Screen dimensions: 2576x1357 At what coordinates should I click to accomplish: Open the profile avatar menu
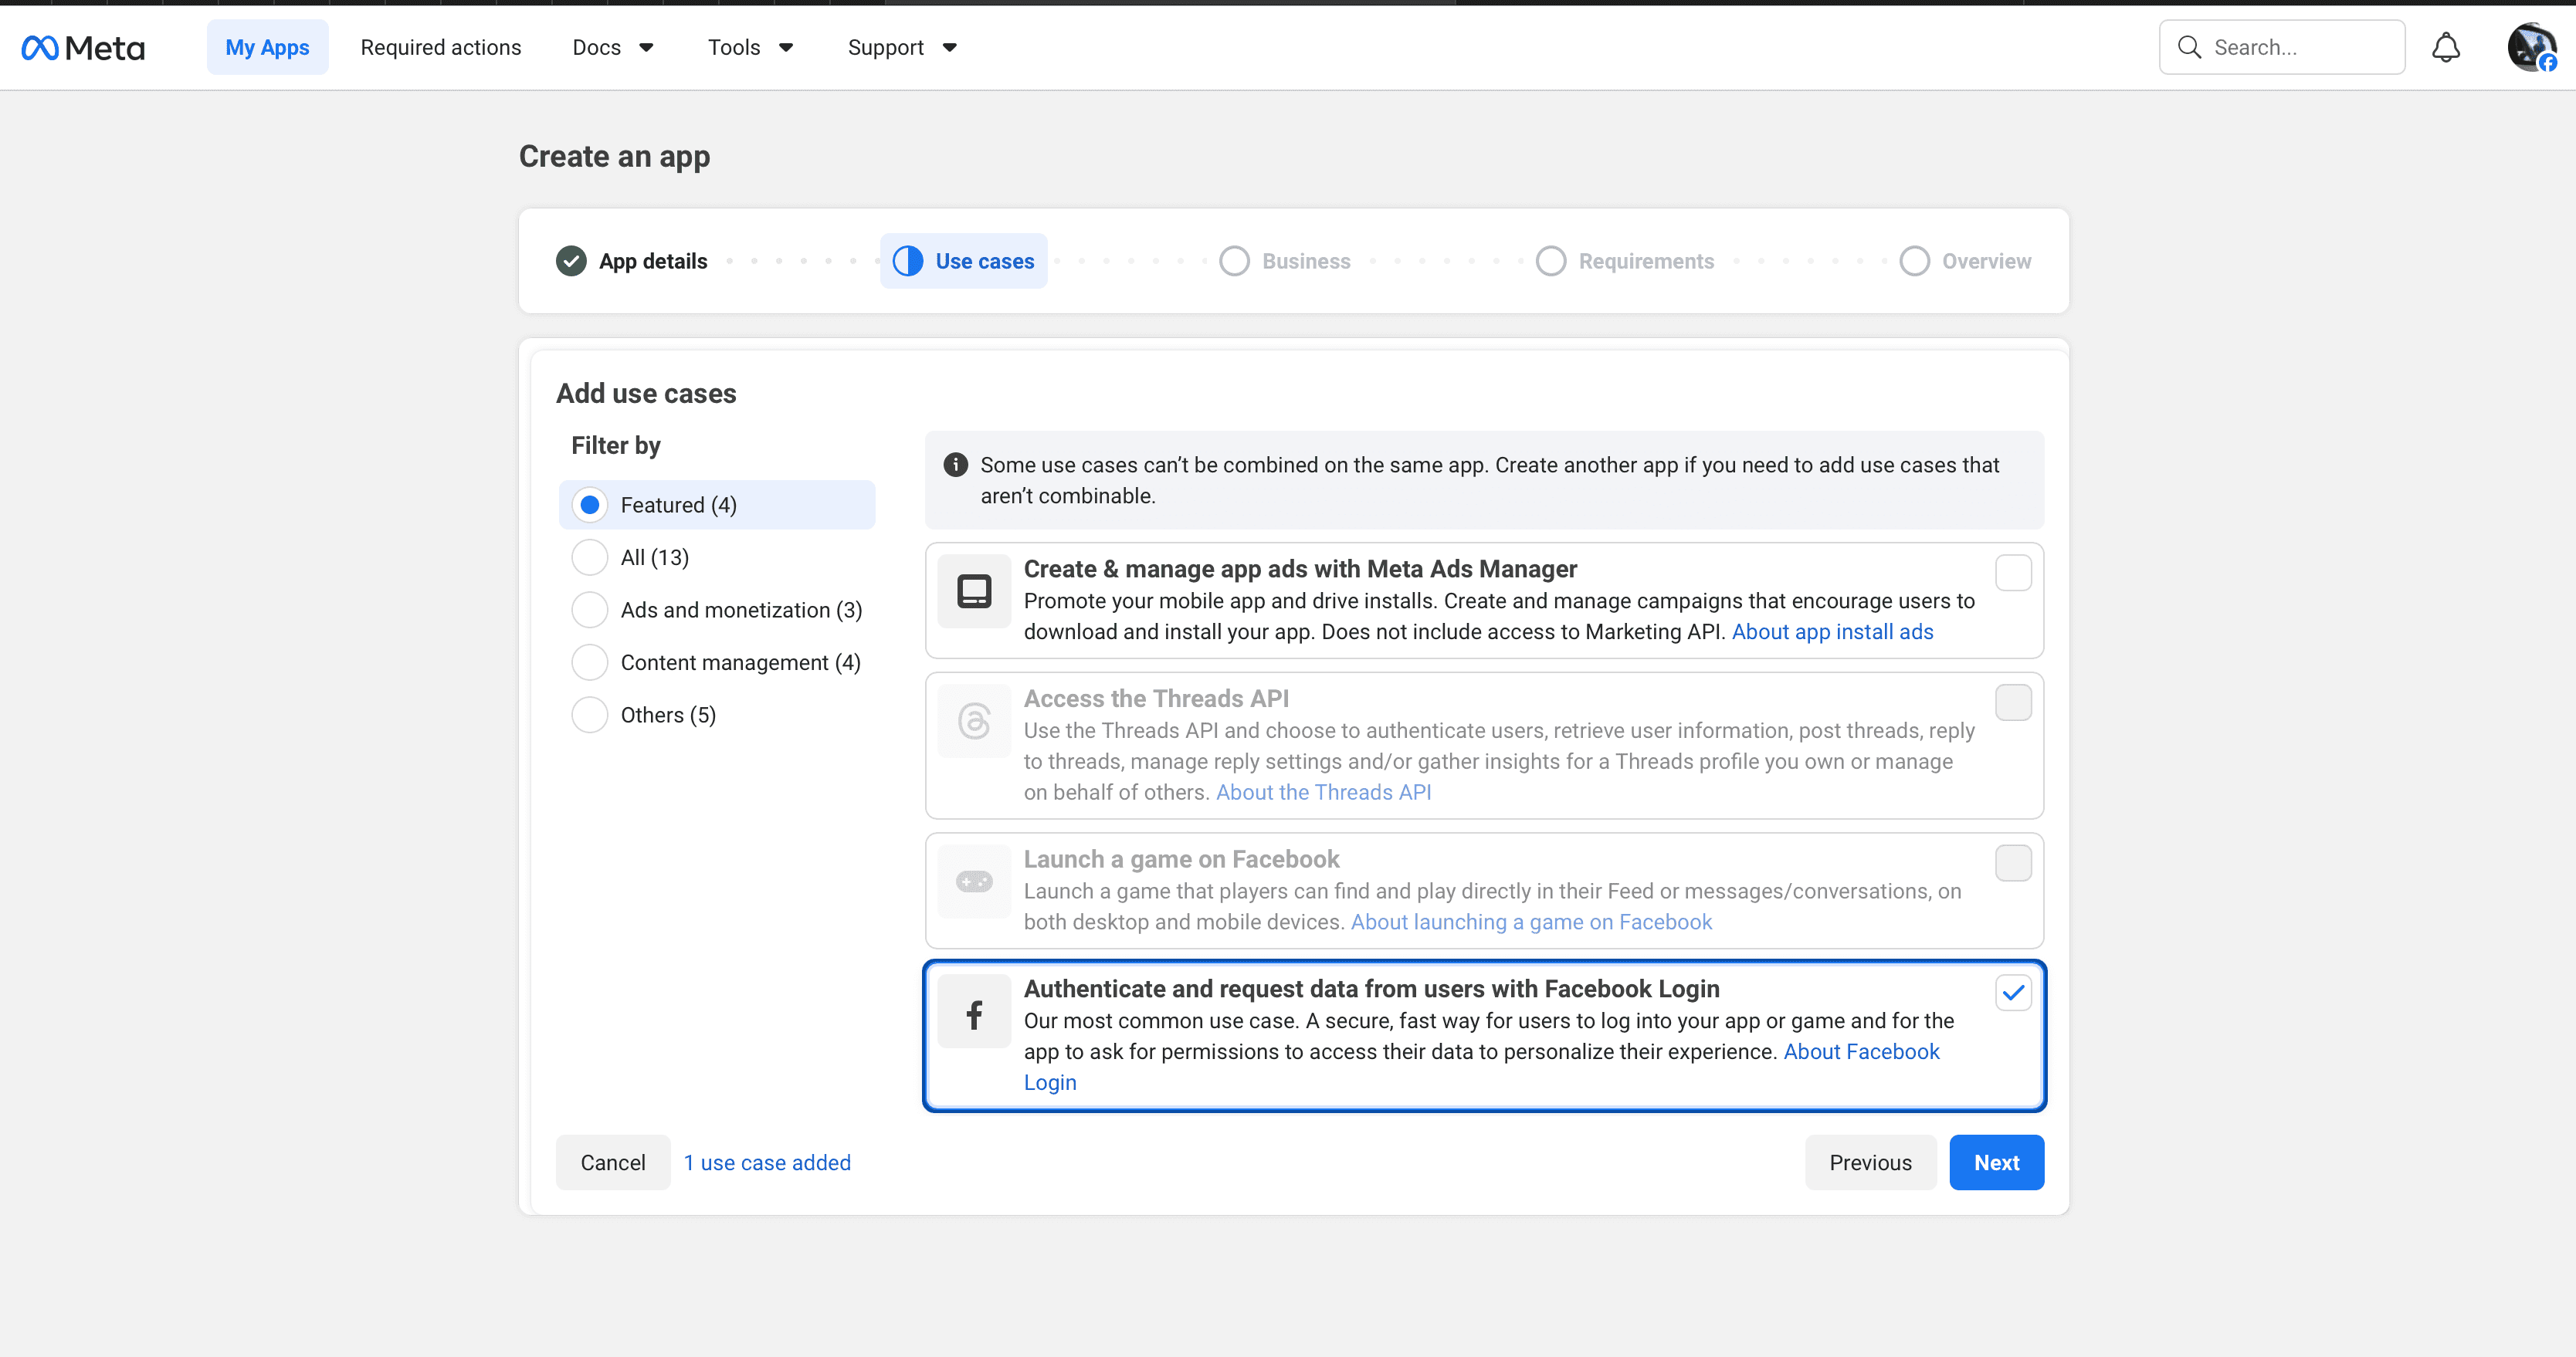(2531, 47)
